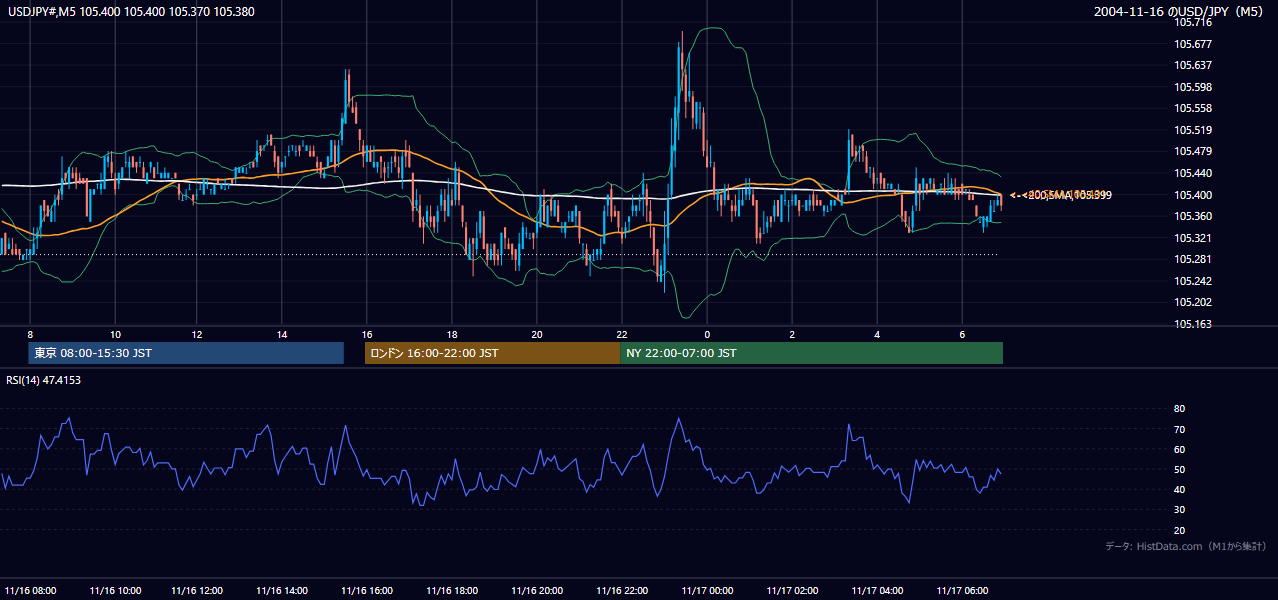Click the 11/16 14:00 bottom time label
Screen dimensions: 1278x600
pyautogui.click(x=282, y=590)
